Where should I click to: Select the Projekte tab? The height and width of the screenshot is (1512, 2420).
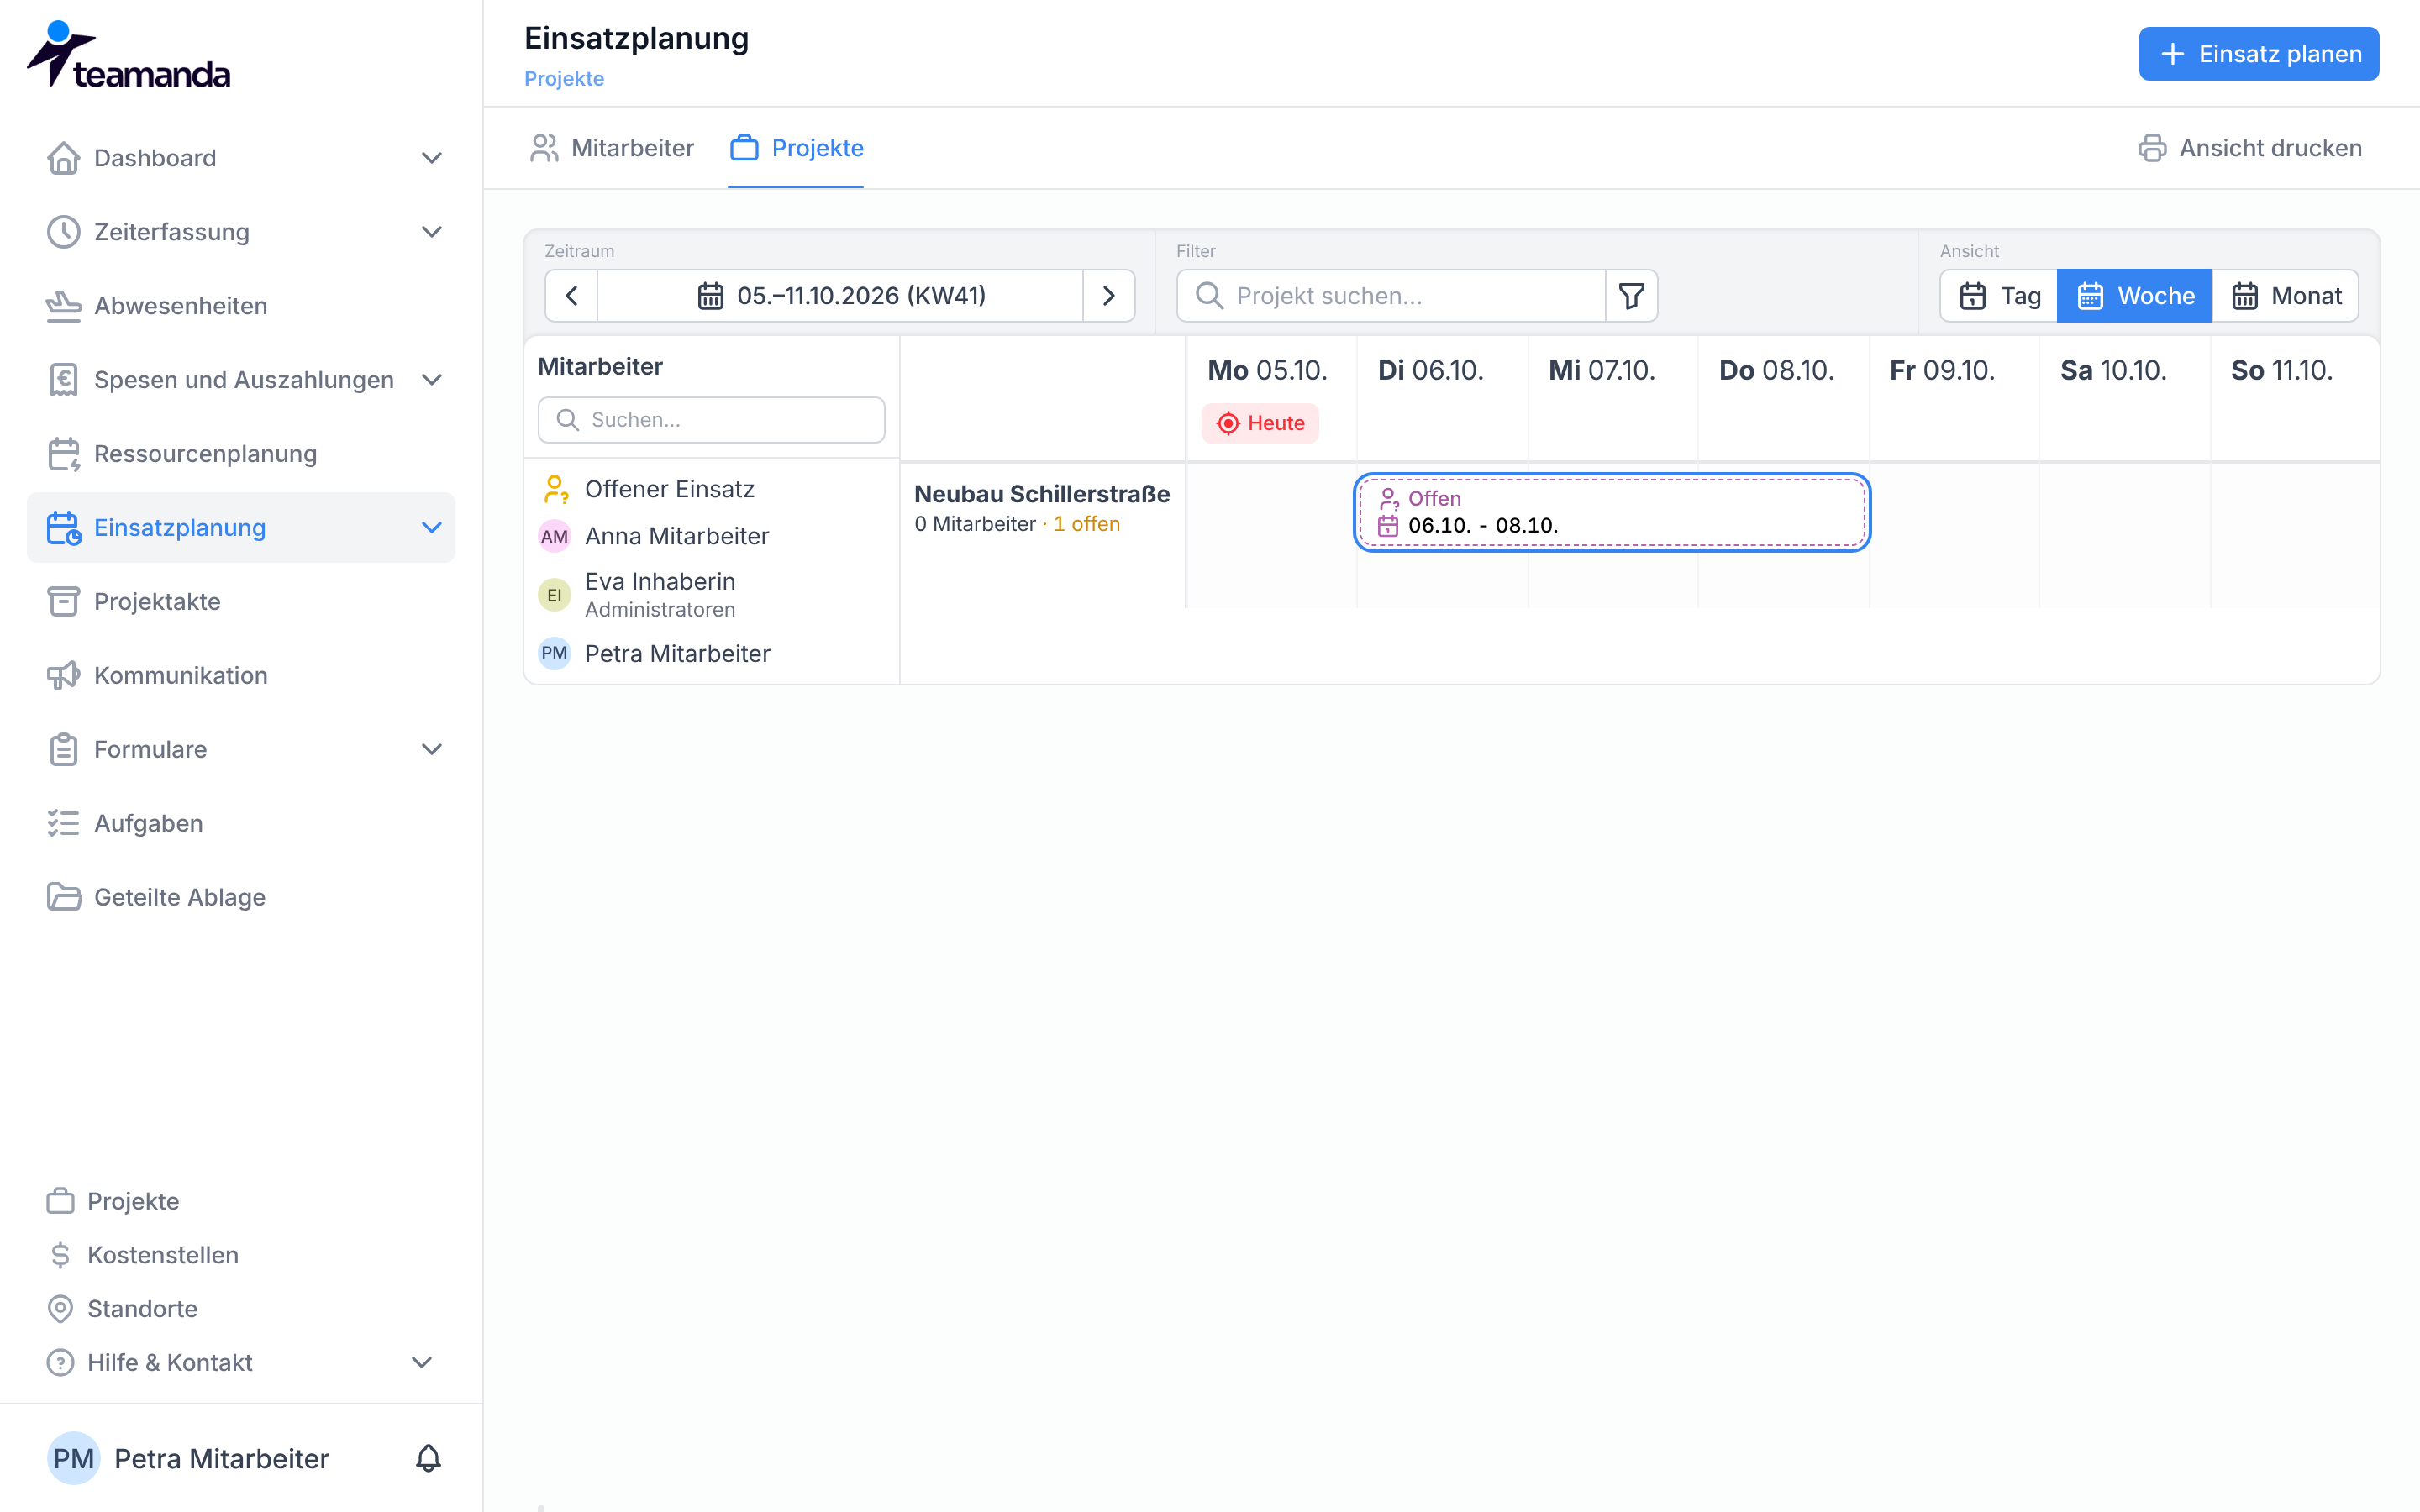796,148
